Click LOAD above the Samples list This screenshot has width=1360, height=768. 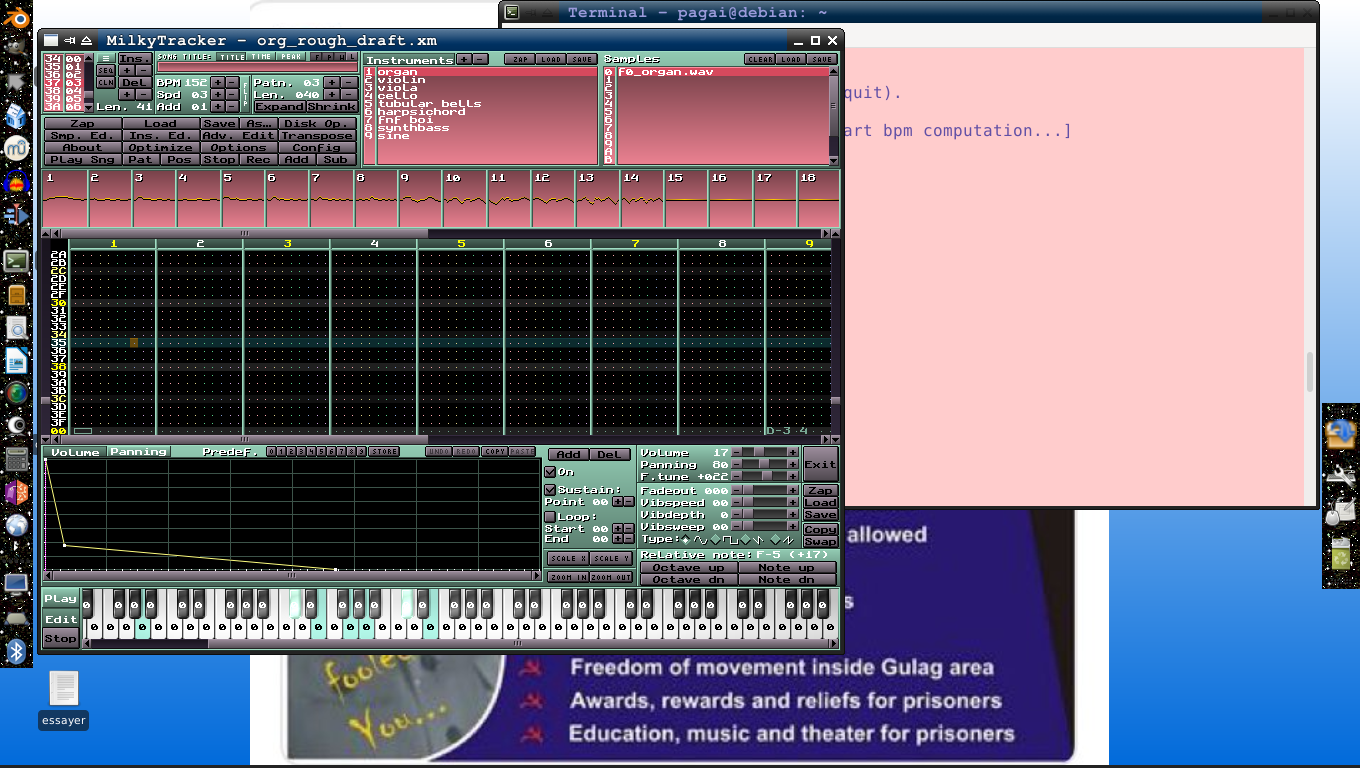(x=791, y=59)
